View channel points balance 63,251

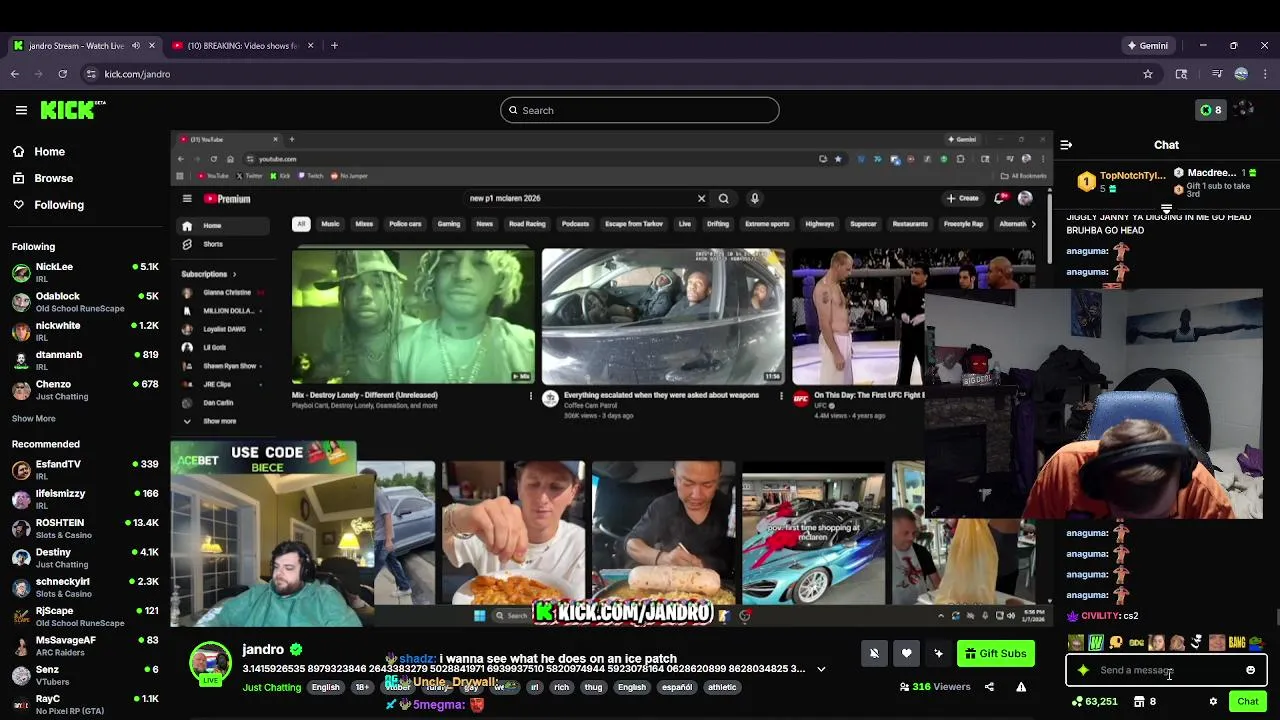click(1094, 702)
